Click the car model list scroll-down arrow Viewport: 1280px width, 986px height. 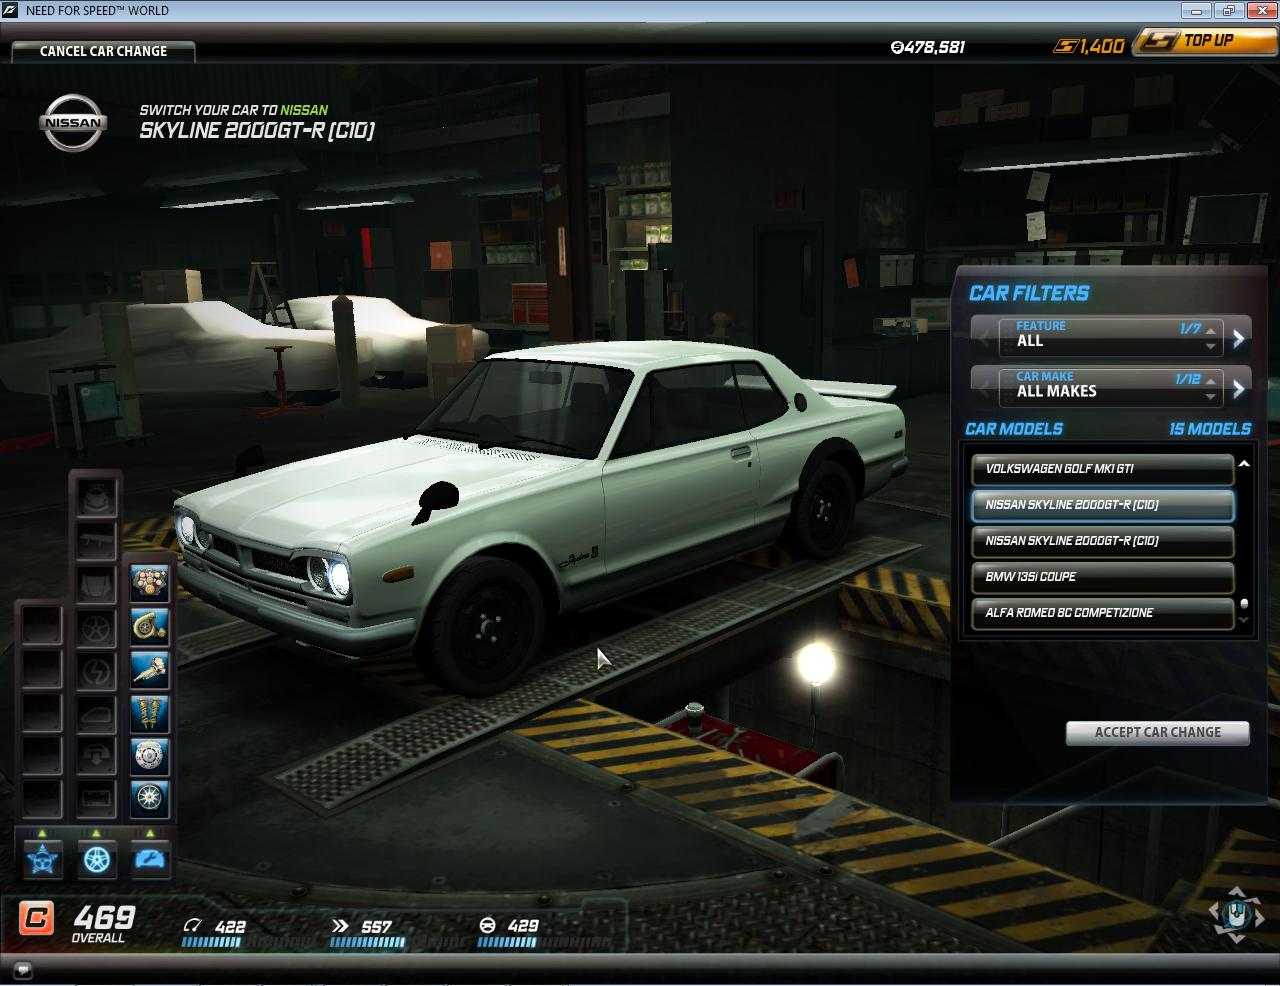pos(1244,621)
